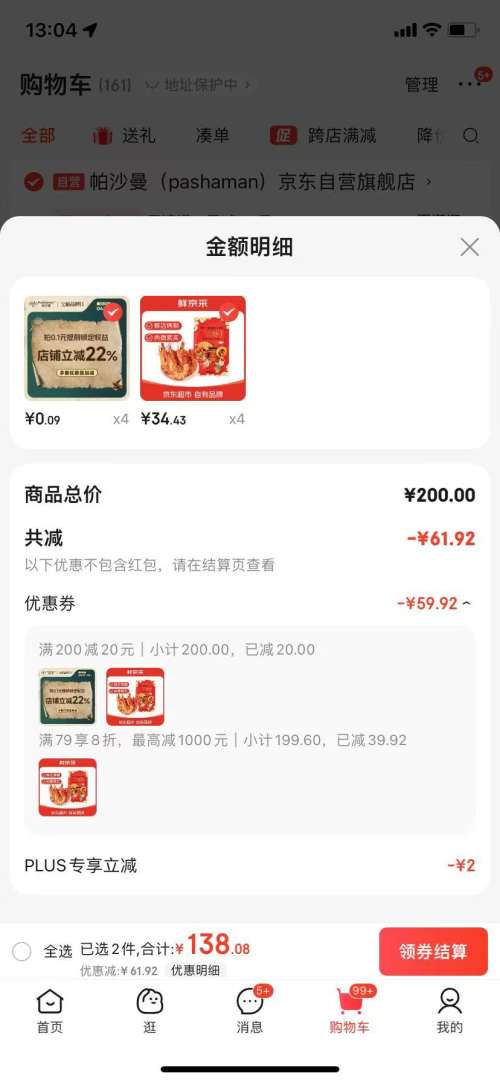Deselect the ¥34.43 shrimp product checkmark
This screenshot has height=1082, width=500.
230,313
